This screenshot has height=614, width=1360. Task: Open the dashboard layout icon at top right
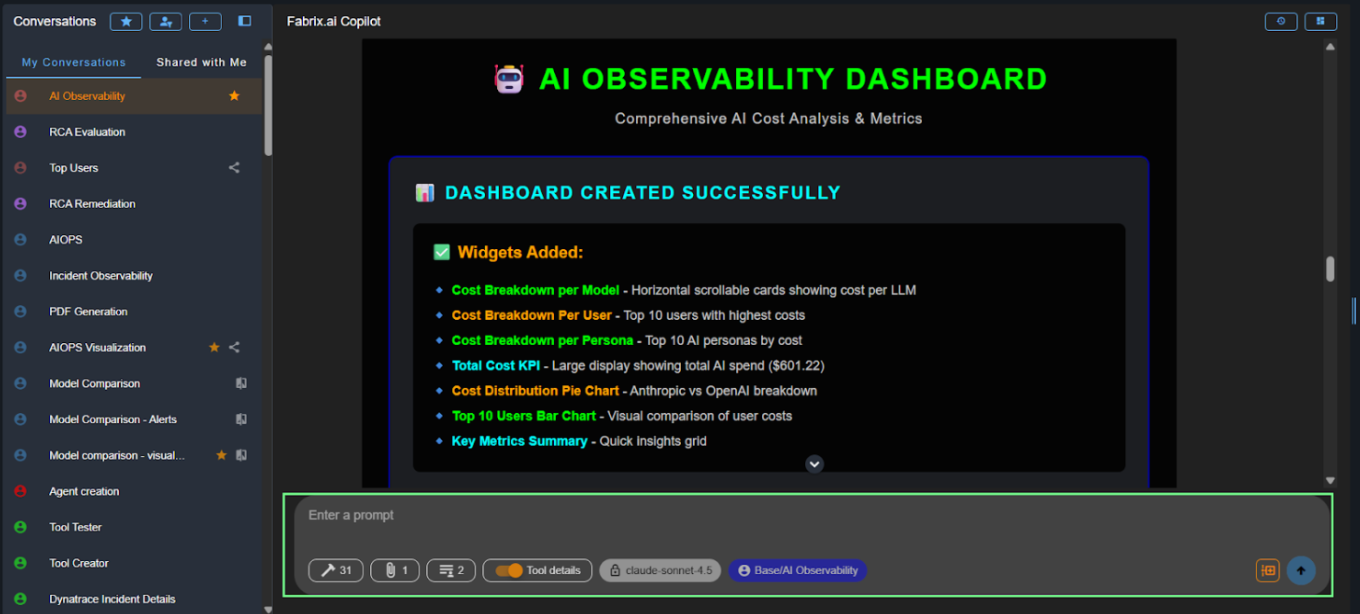(1320, 21)
